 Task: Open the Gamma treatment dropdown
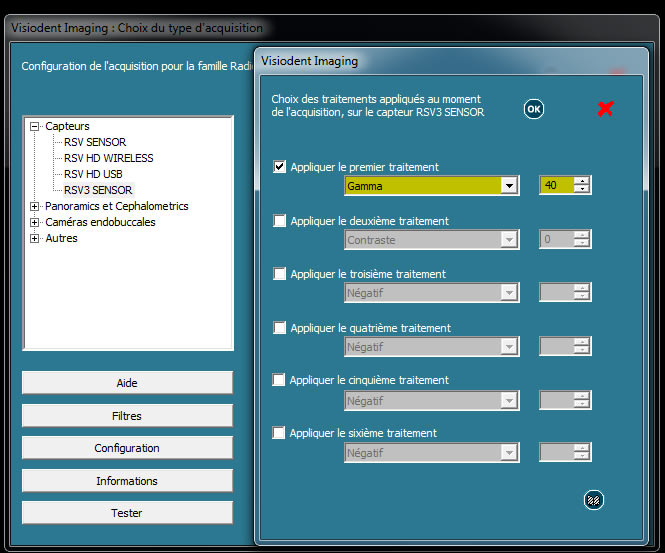pyautogui.click(x=509, y=186)
